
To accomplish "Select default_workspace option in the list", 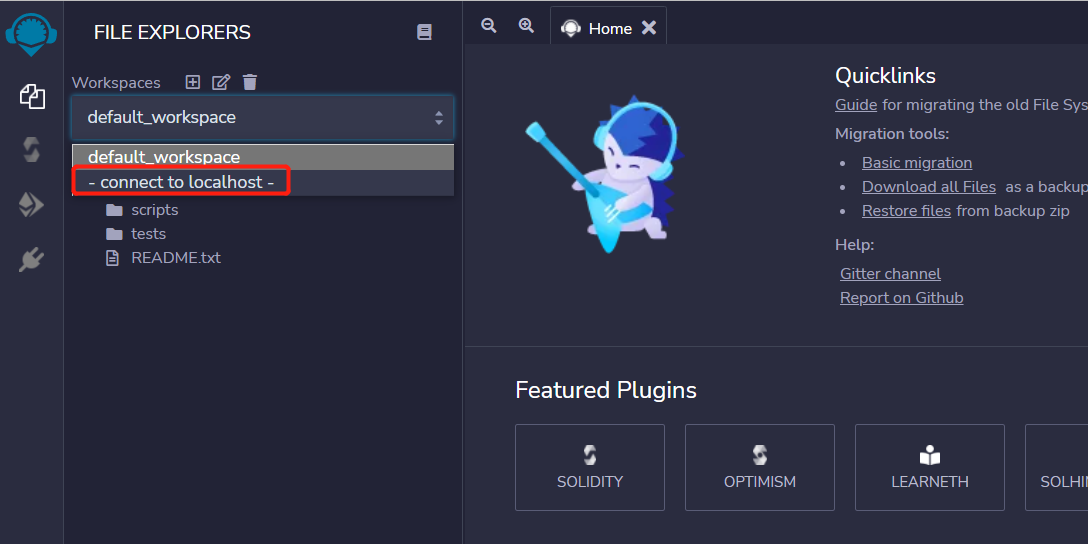I will 263,158.
